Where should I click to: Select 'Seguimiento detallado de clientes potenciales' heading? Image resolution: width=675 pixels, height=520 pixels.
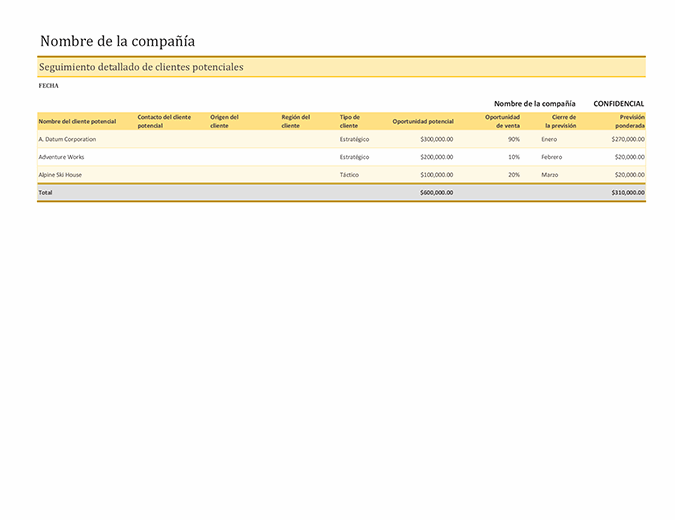pos(141,67)
